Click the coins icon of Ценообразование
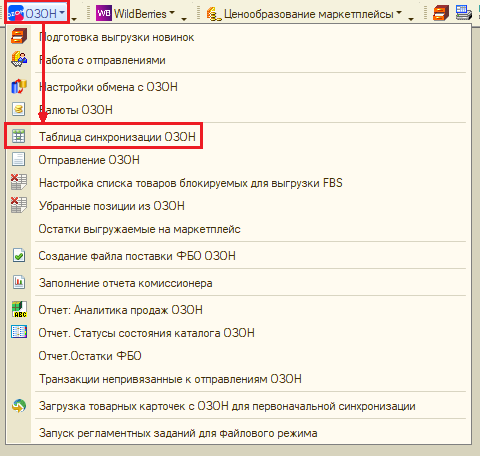Screen dimensions: 480x456 click(x=214, y=14)
